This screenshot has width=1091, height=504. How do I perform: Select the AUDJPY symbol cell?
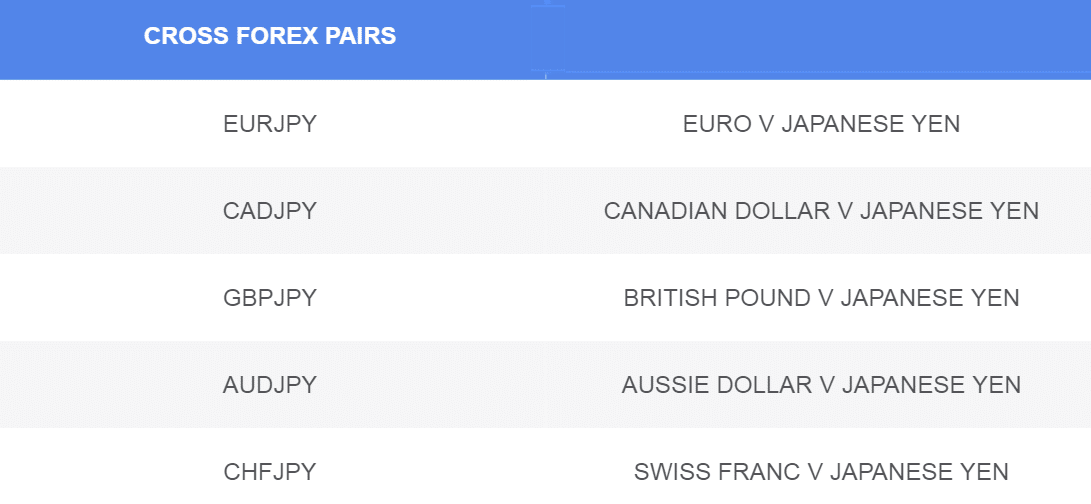point(270,385)
